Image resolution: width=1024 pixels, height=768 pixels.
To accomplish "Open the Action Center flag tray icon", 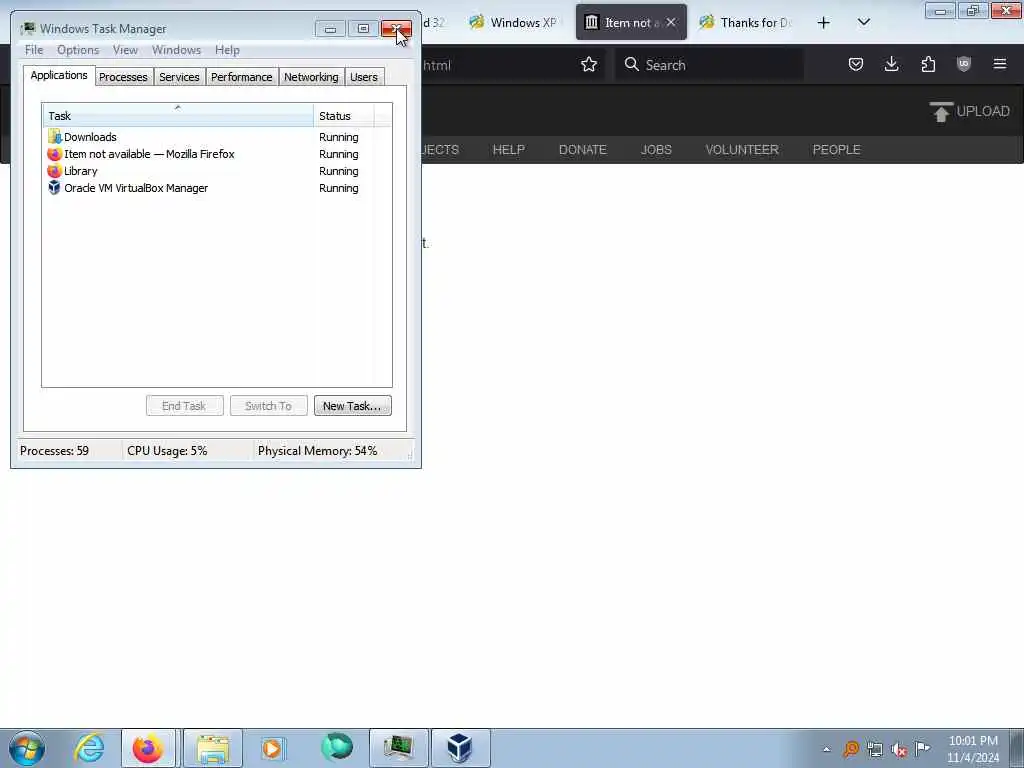I will click(922, 748).
